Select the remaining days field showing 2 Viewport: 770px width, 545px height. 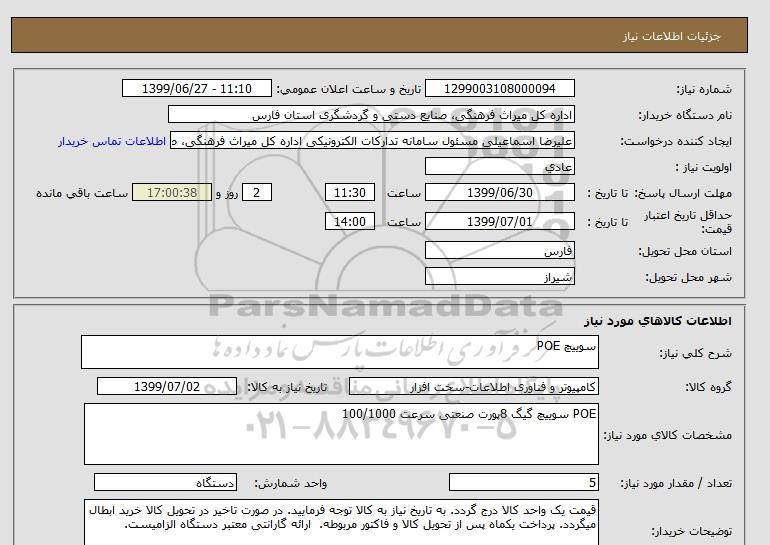point(256,192)
